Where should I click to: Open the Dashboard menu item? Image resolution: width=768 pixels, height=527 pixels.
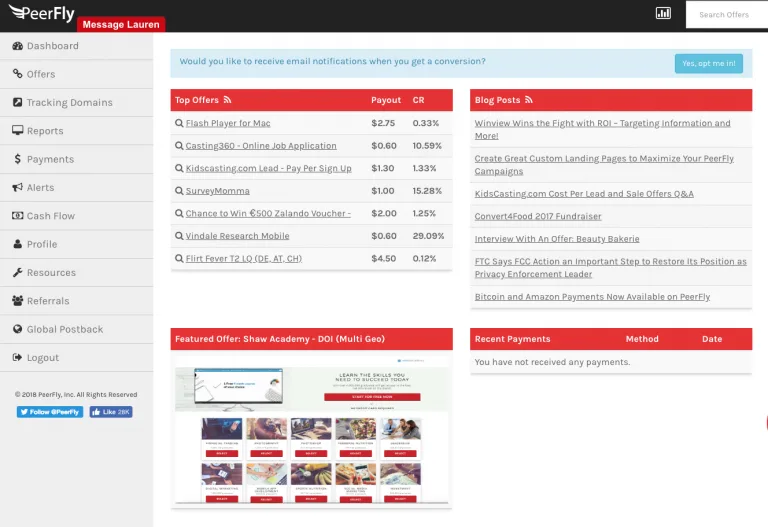[x=76, y=46]
